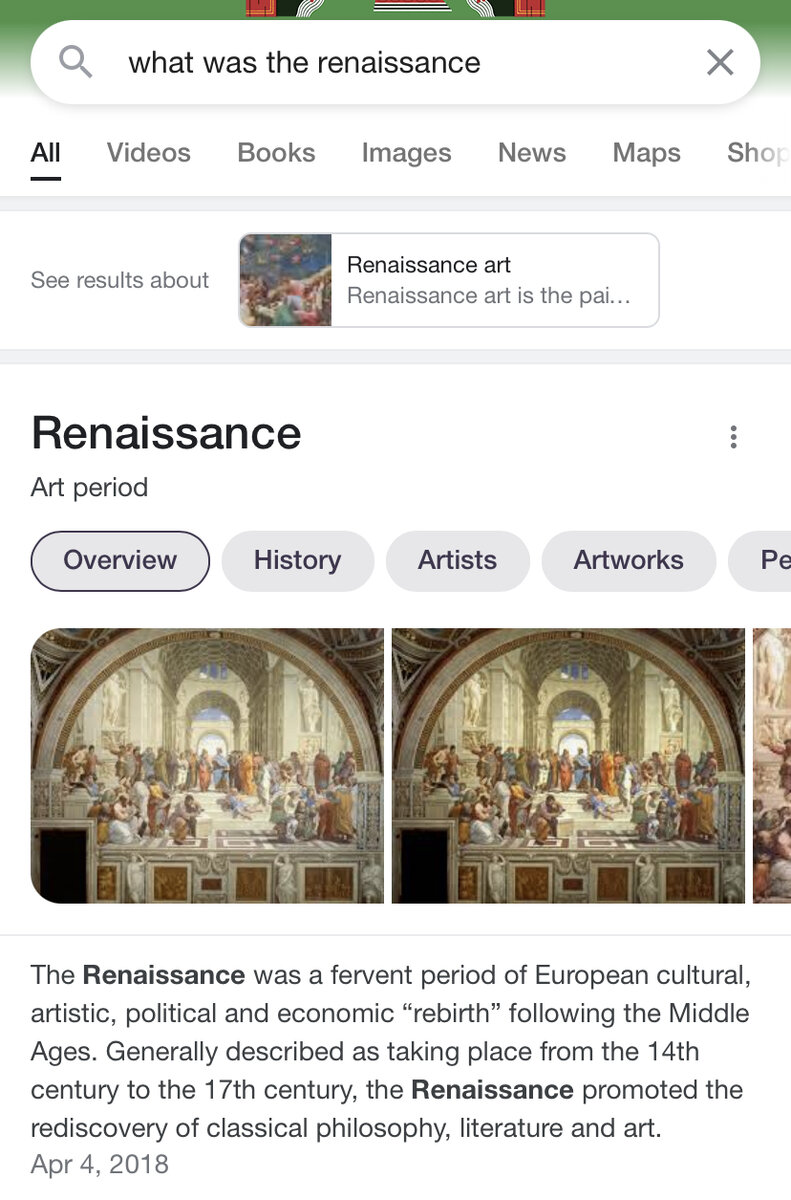Image resolution: width=791 pixels, height=1200 pixels.
Task: Select the History chip
Action: 297,560
